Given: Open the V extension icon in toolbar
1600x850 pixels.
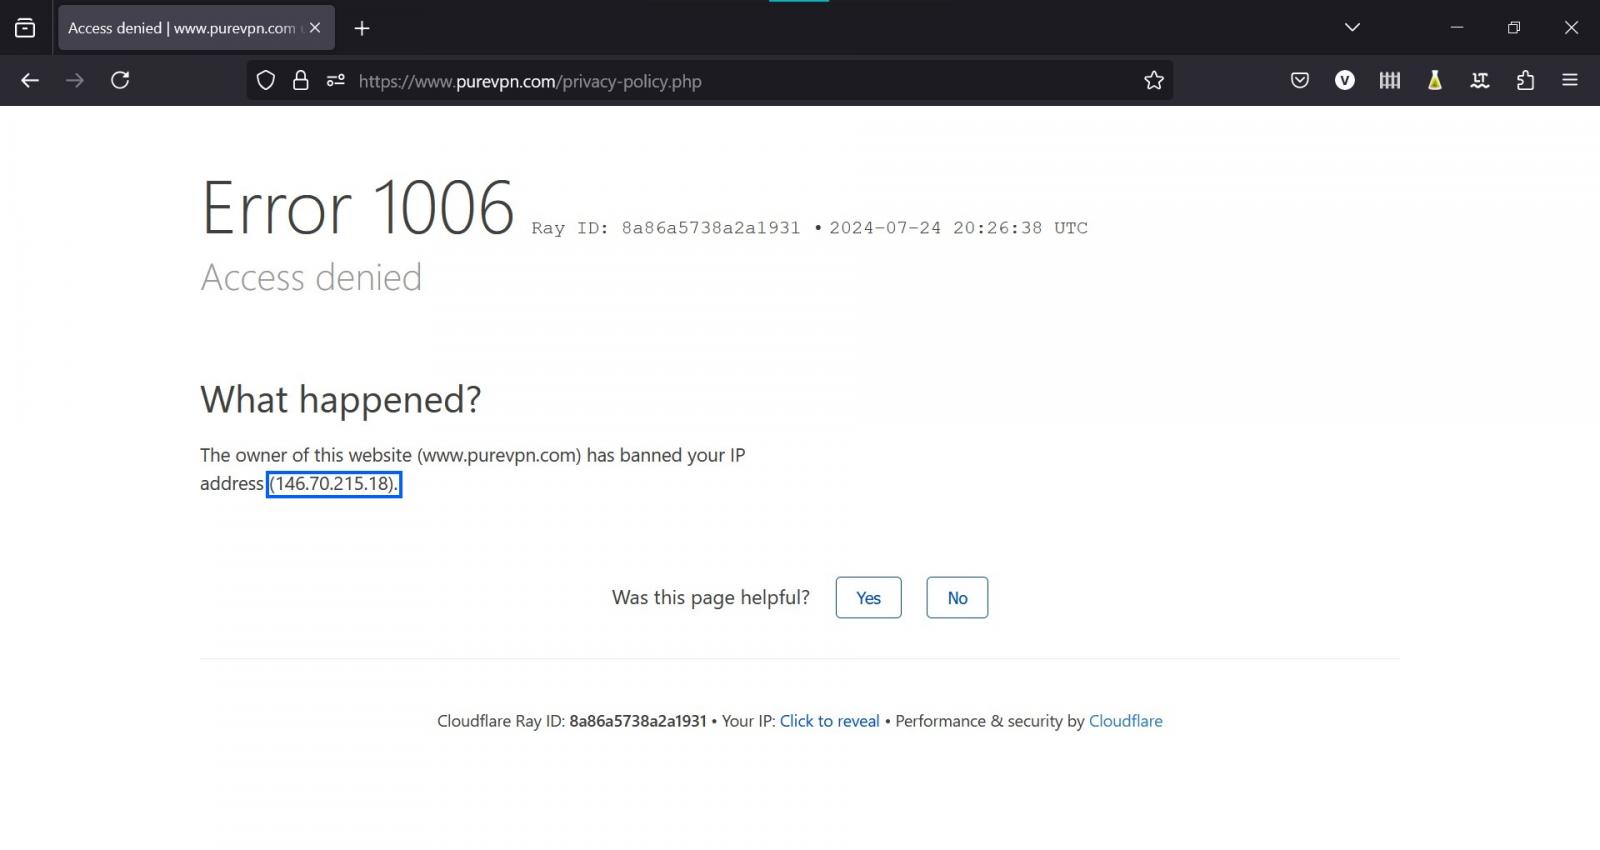Looking at the screenshot, I should click(x=1344, y=81).
